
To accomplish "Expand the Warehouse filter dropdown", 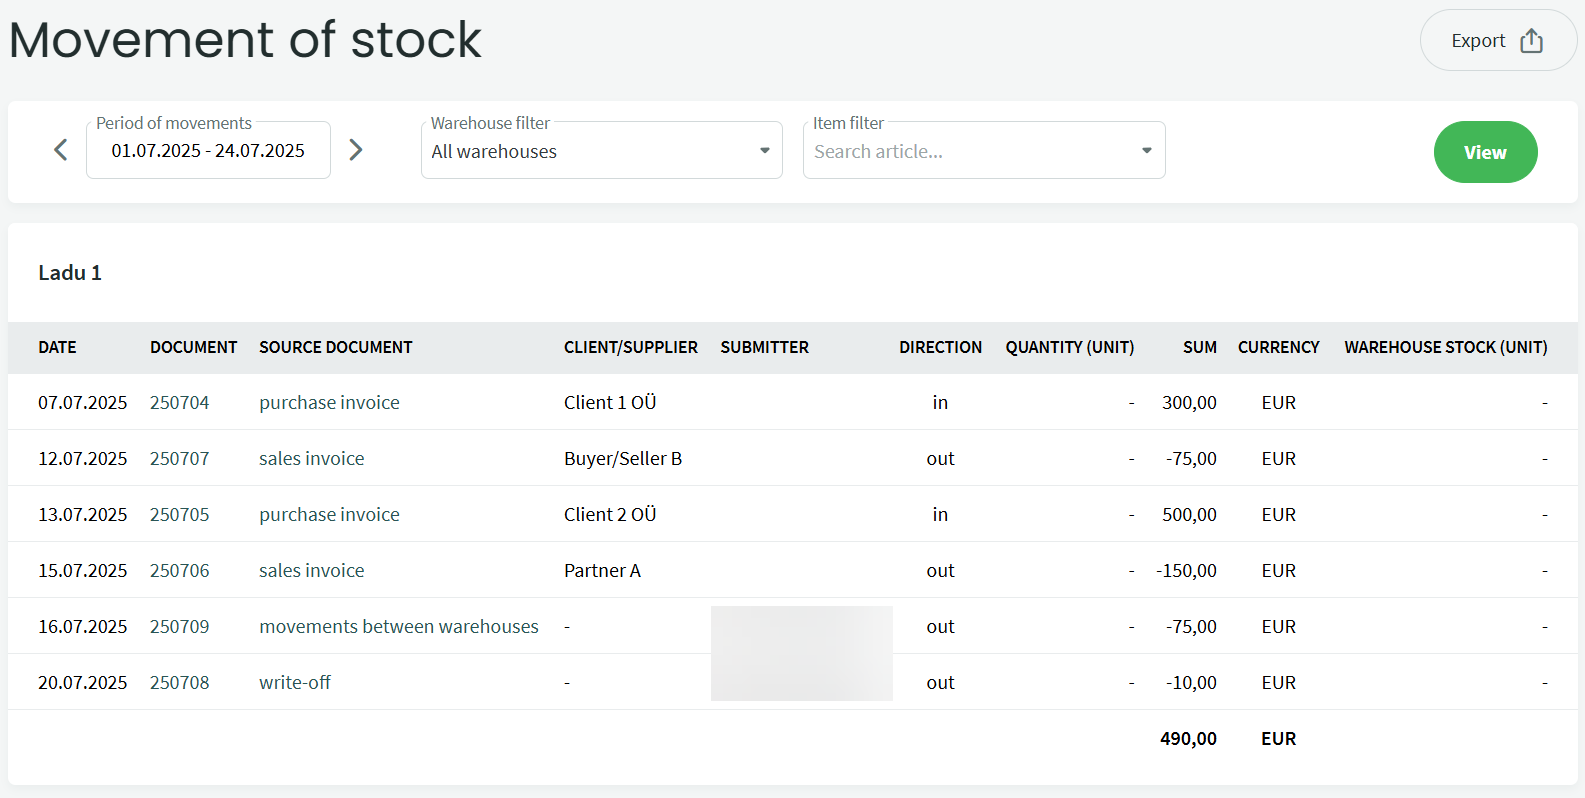I will pyautogui.click(x=601, y=151).
